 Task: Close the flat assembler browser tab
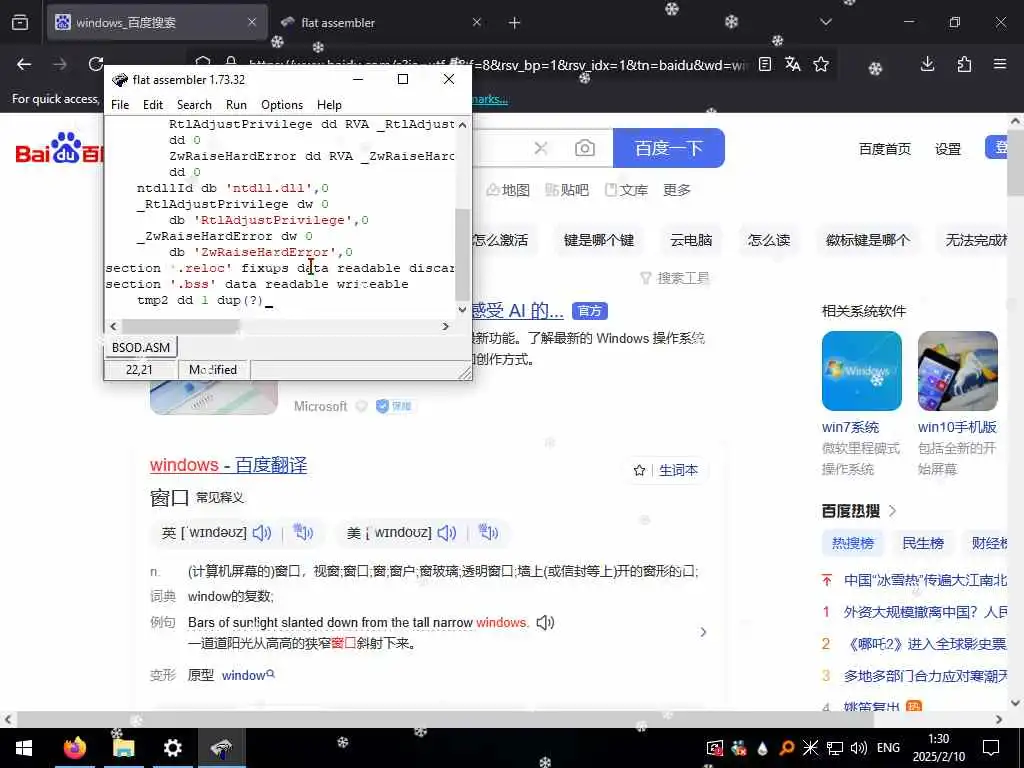(x=477, y=23)
